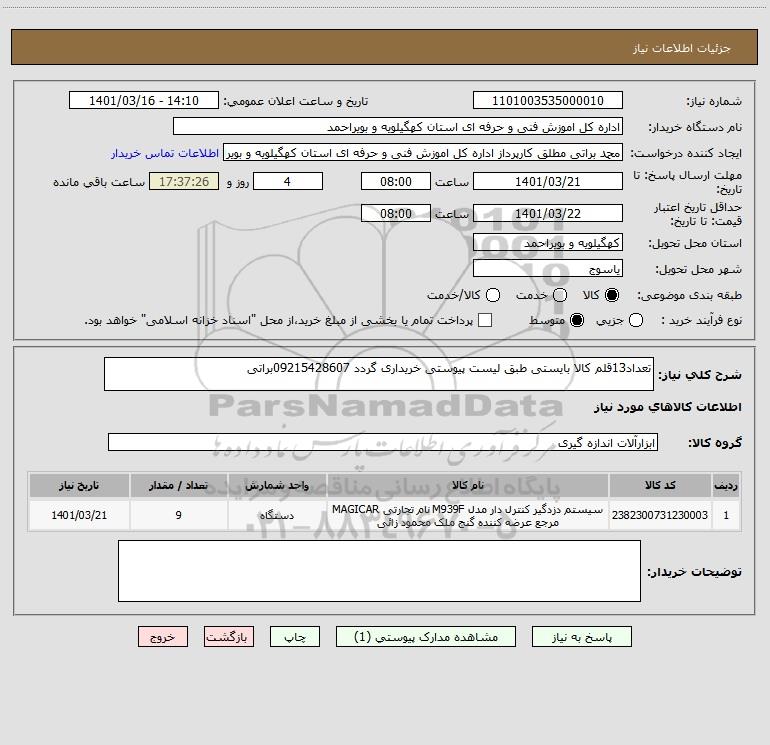Open مشاهده مدارک پیوستی (1) button
770x745 pixels.
pos(426,637)
